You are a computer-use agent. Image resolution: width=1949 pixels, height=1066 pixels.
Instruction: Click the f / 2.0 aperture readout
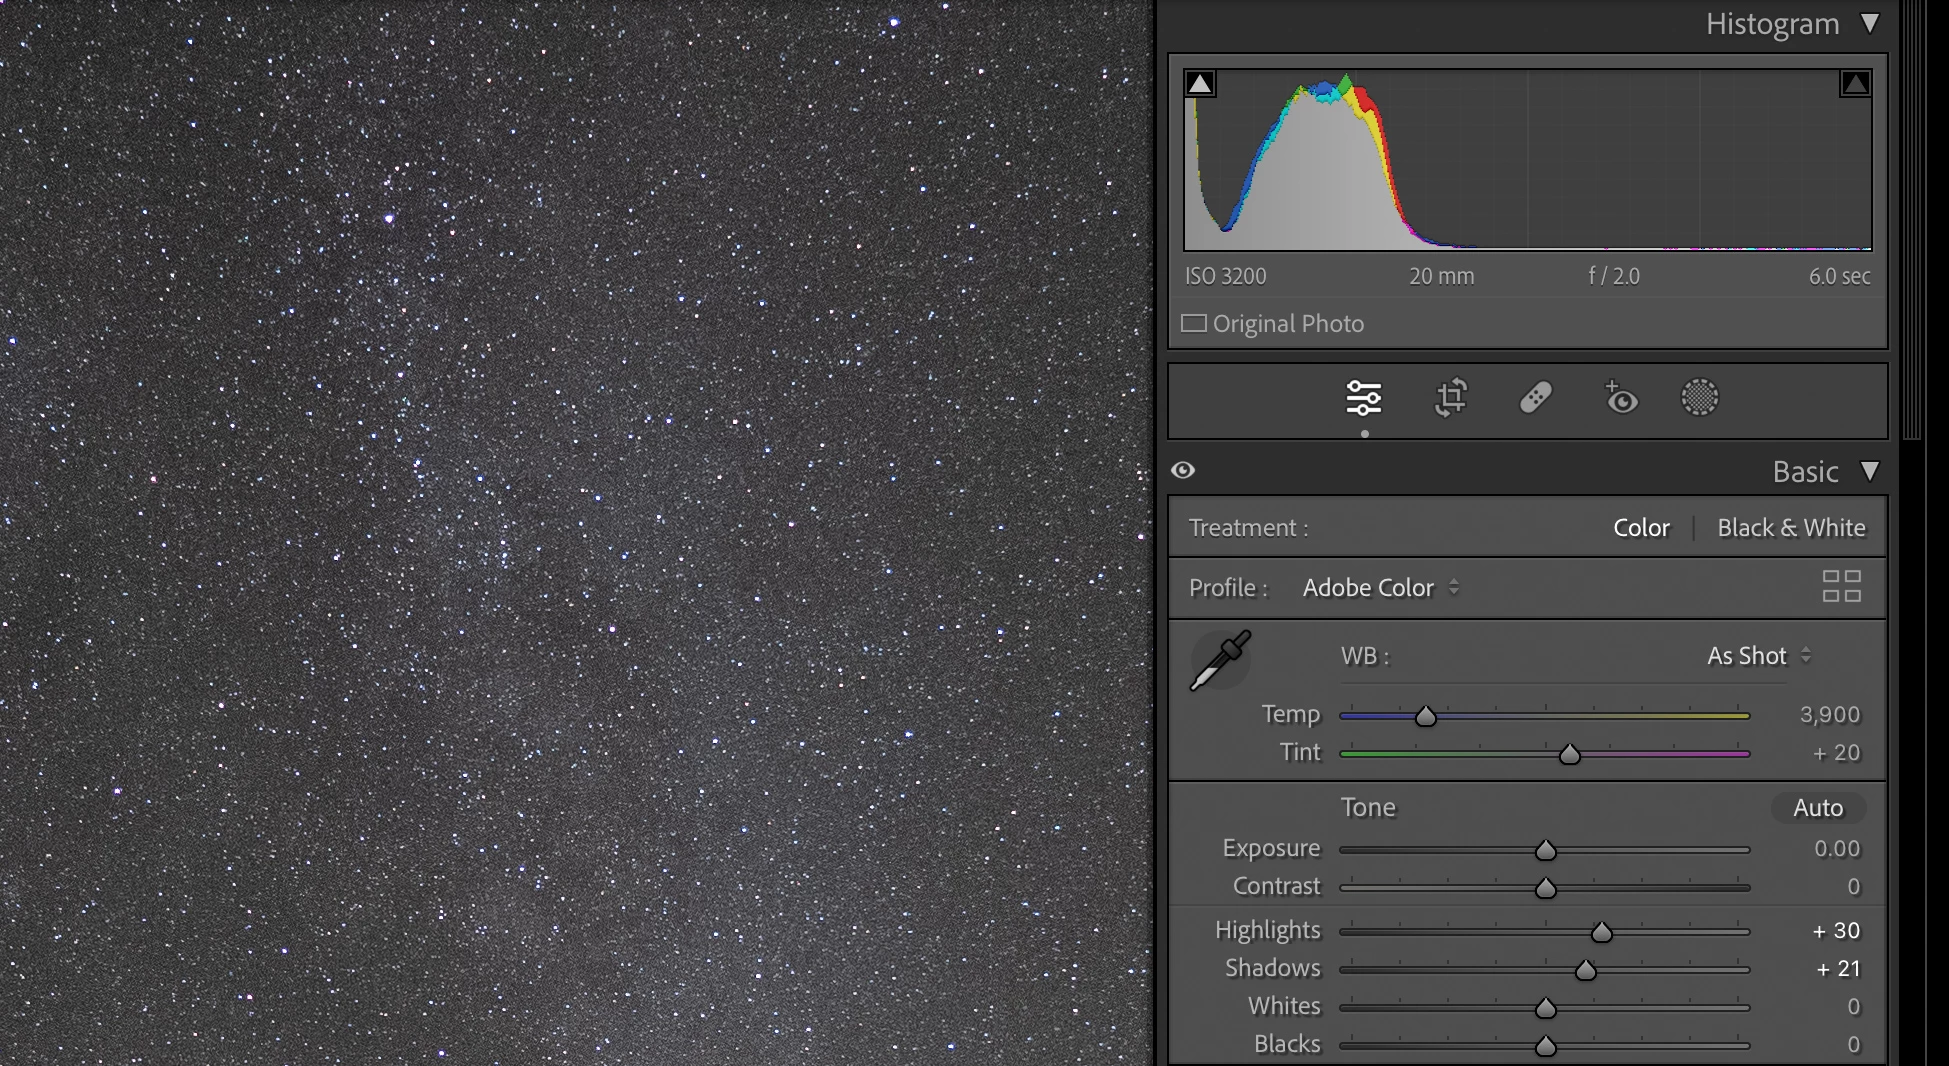click(x=1614, y=276)
